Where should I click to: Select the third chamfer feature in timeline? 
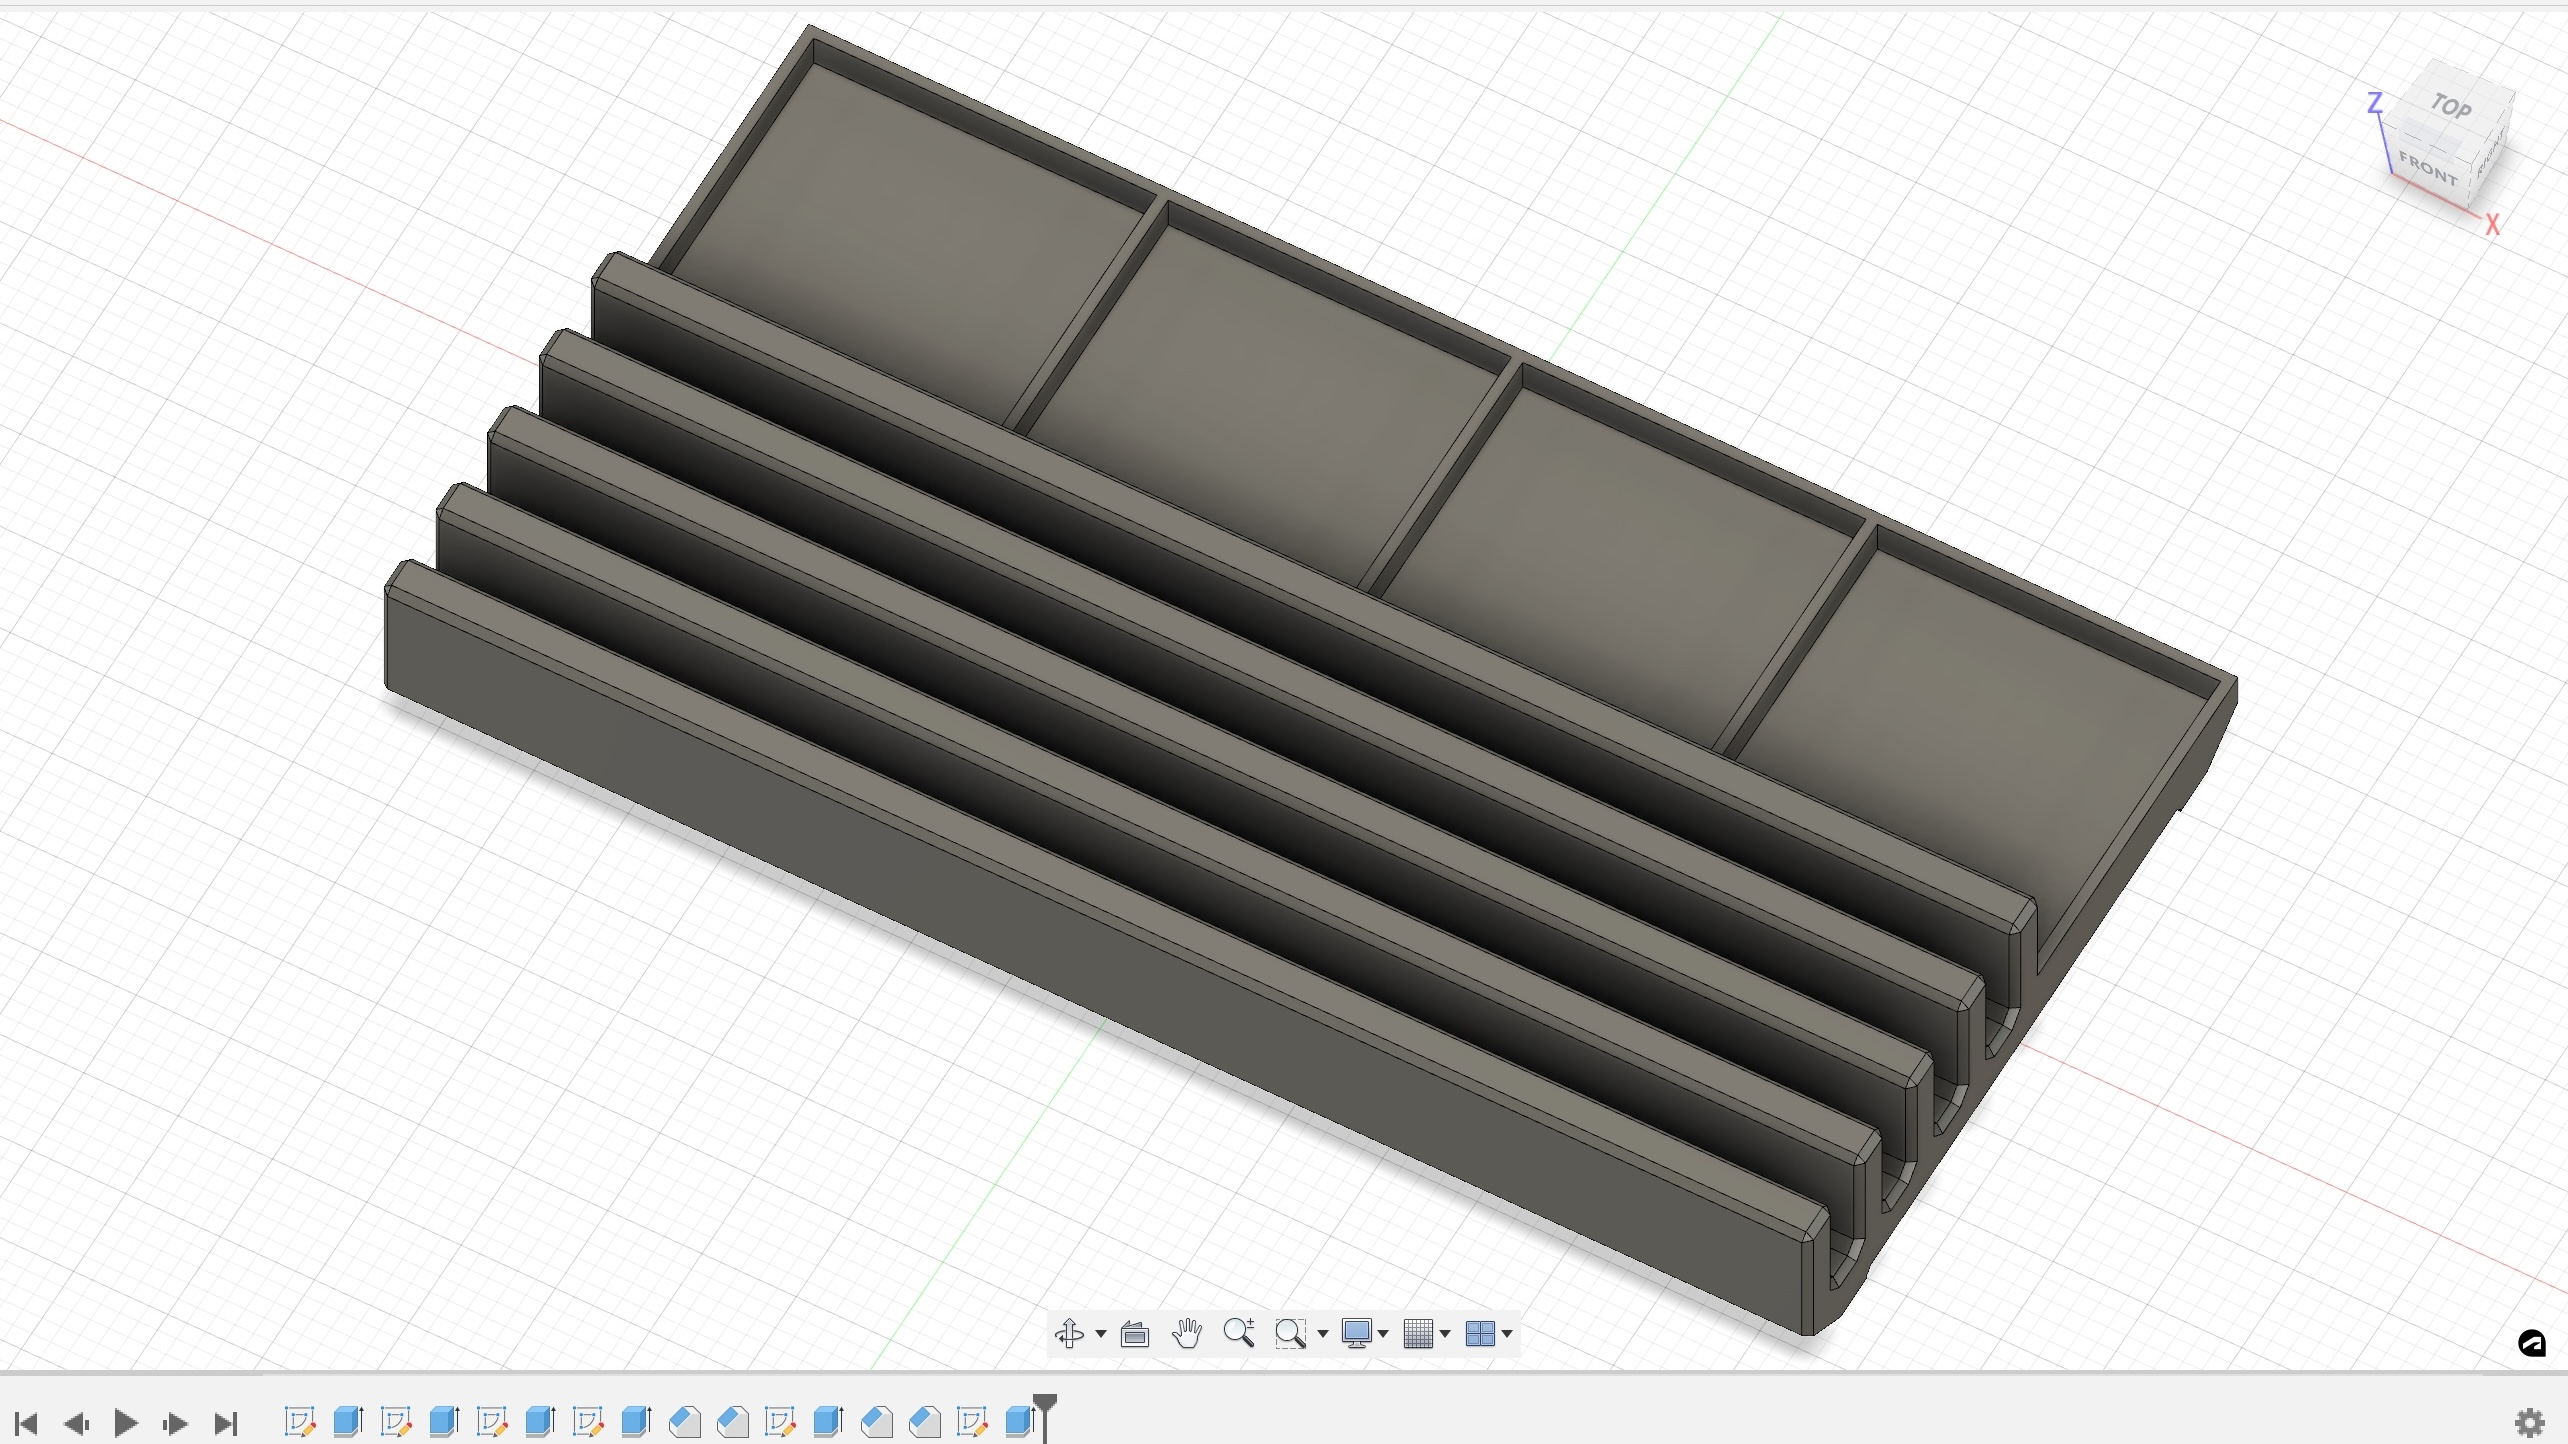pos(877,1421)
